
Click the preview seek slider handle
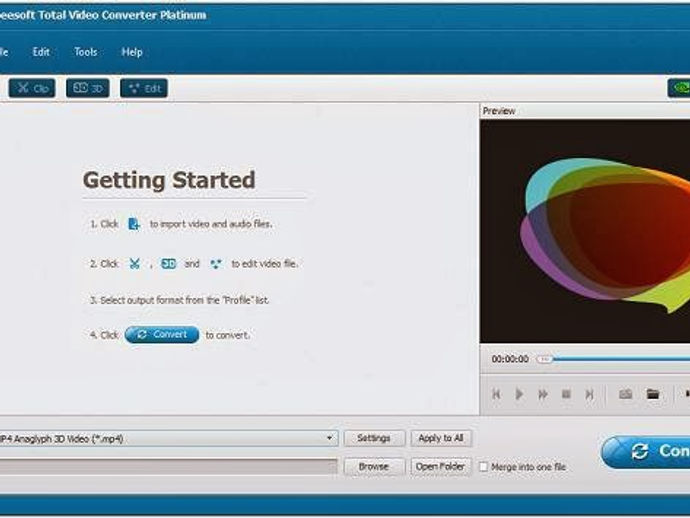point(544,359)
